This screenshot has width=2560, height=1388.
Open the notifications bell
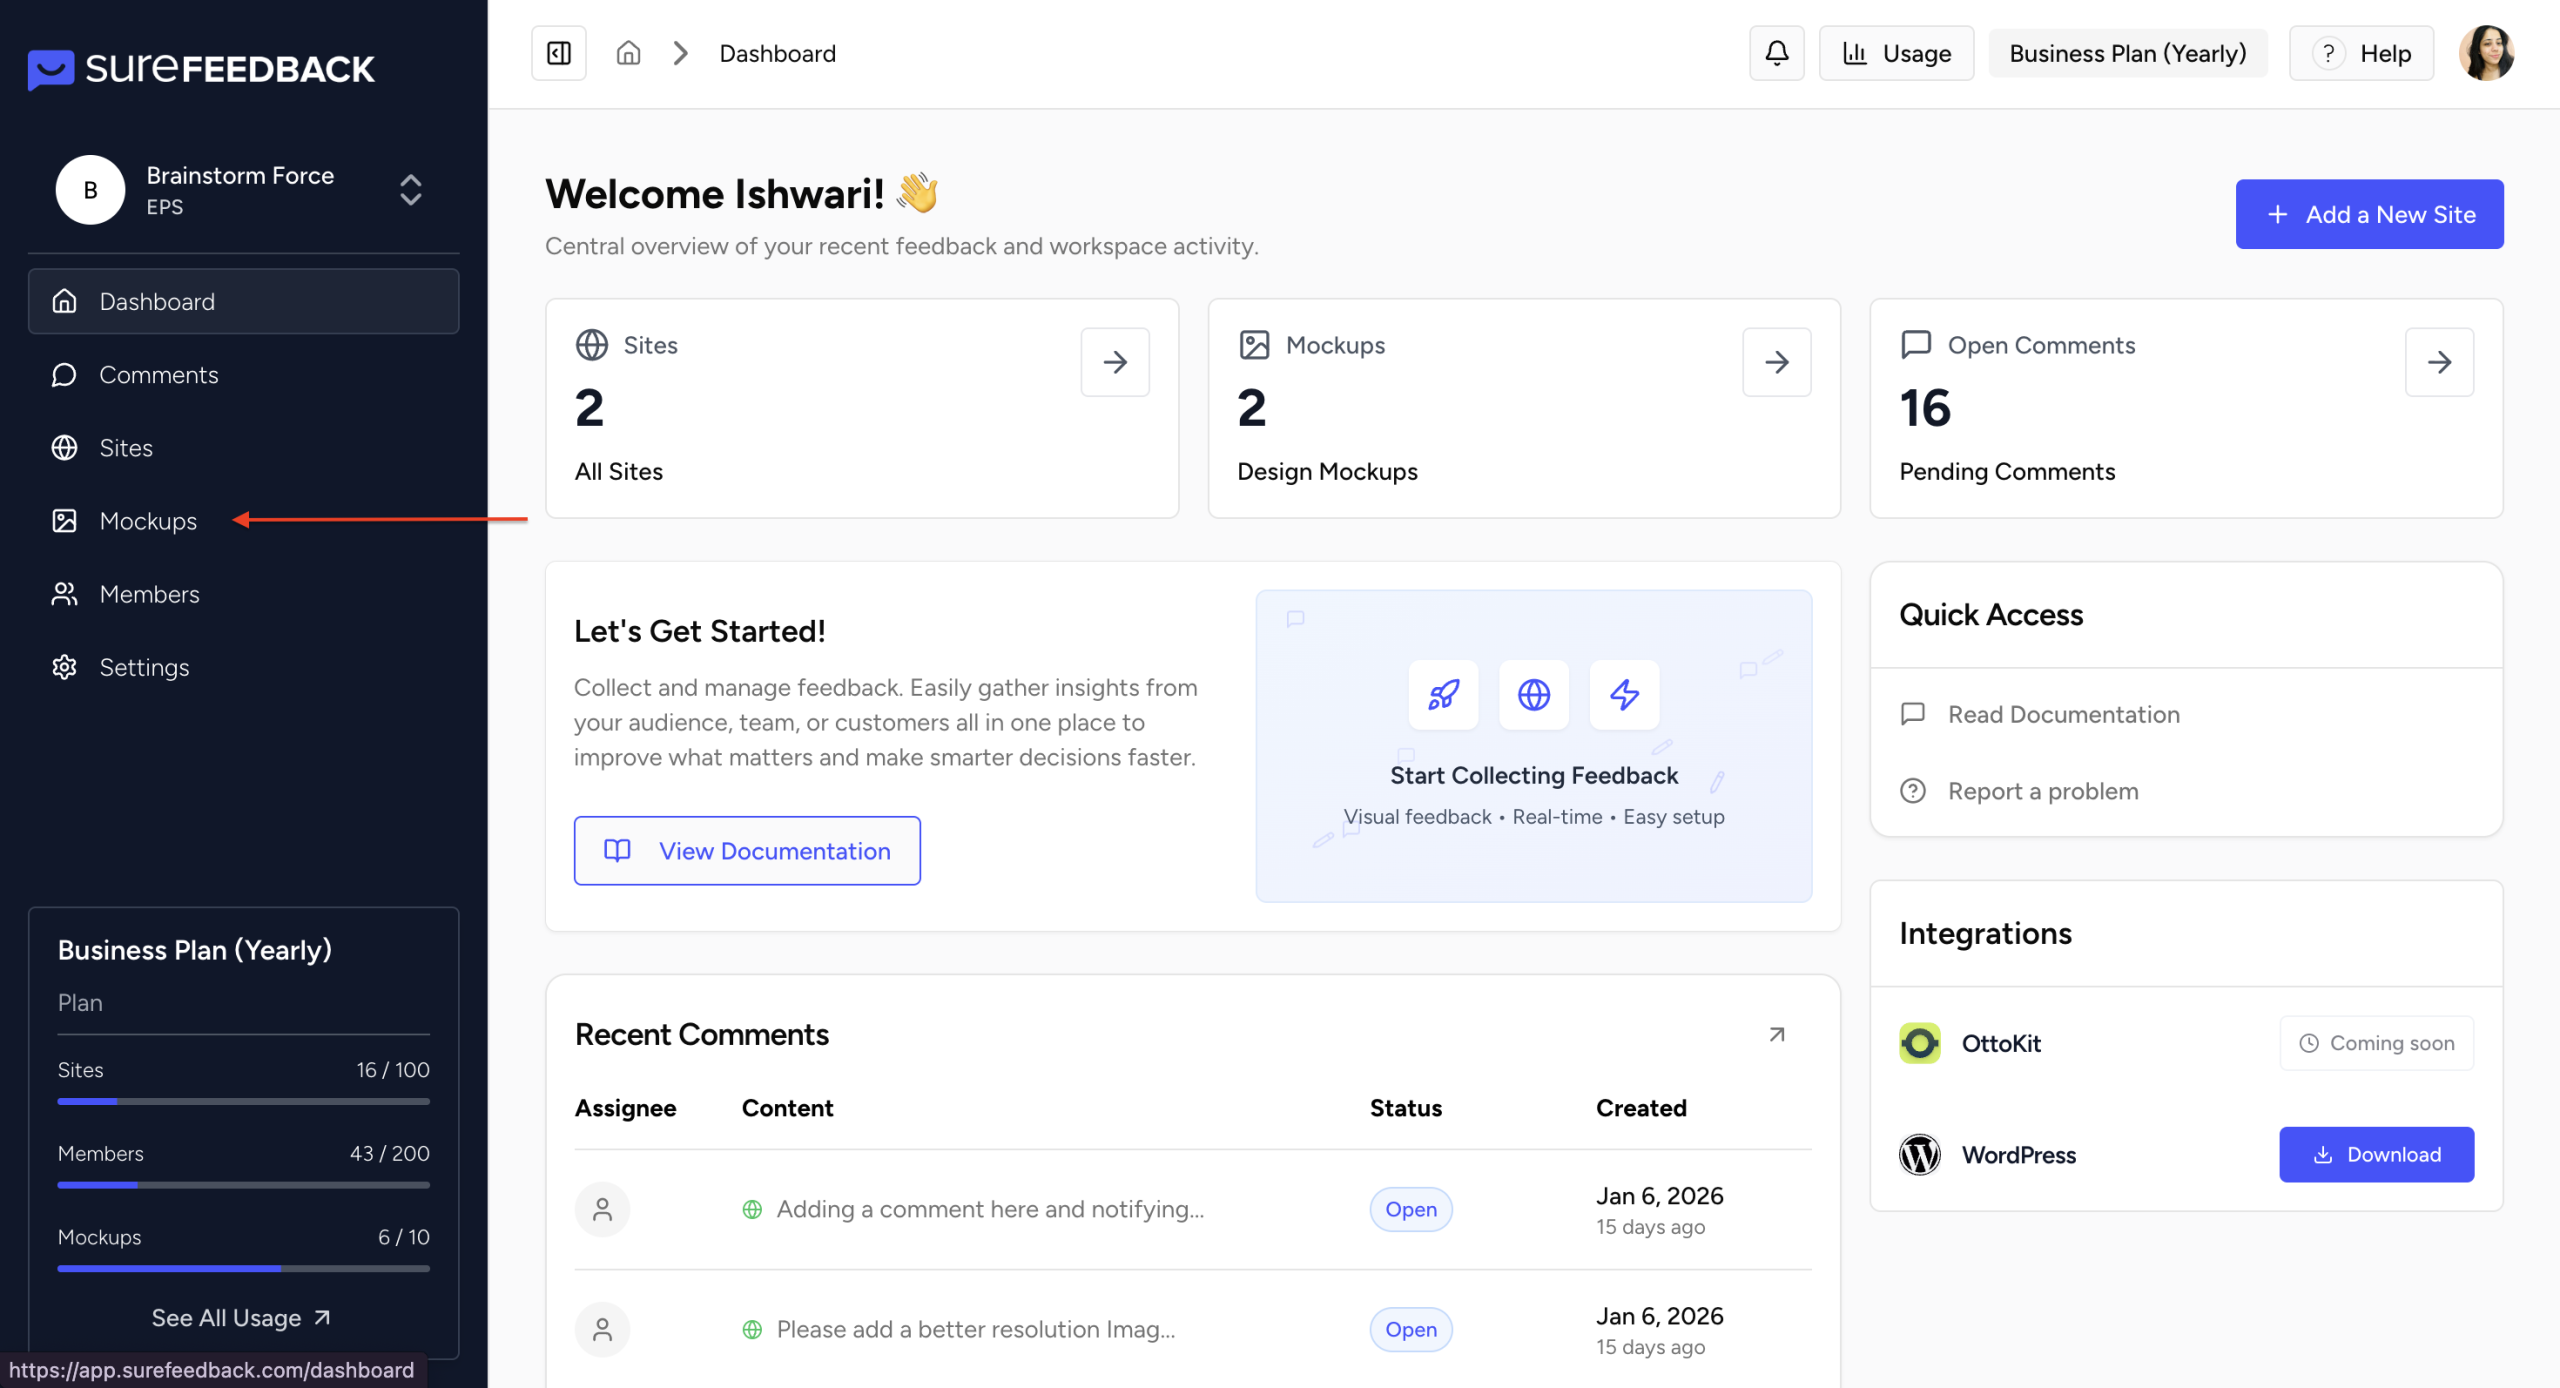click(1776, 53)
